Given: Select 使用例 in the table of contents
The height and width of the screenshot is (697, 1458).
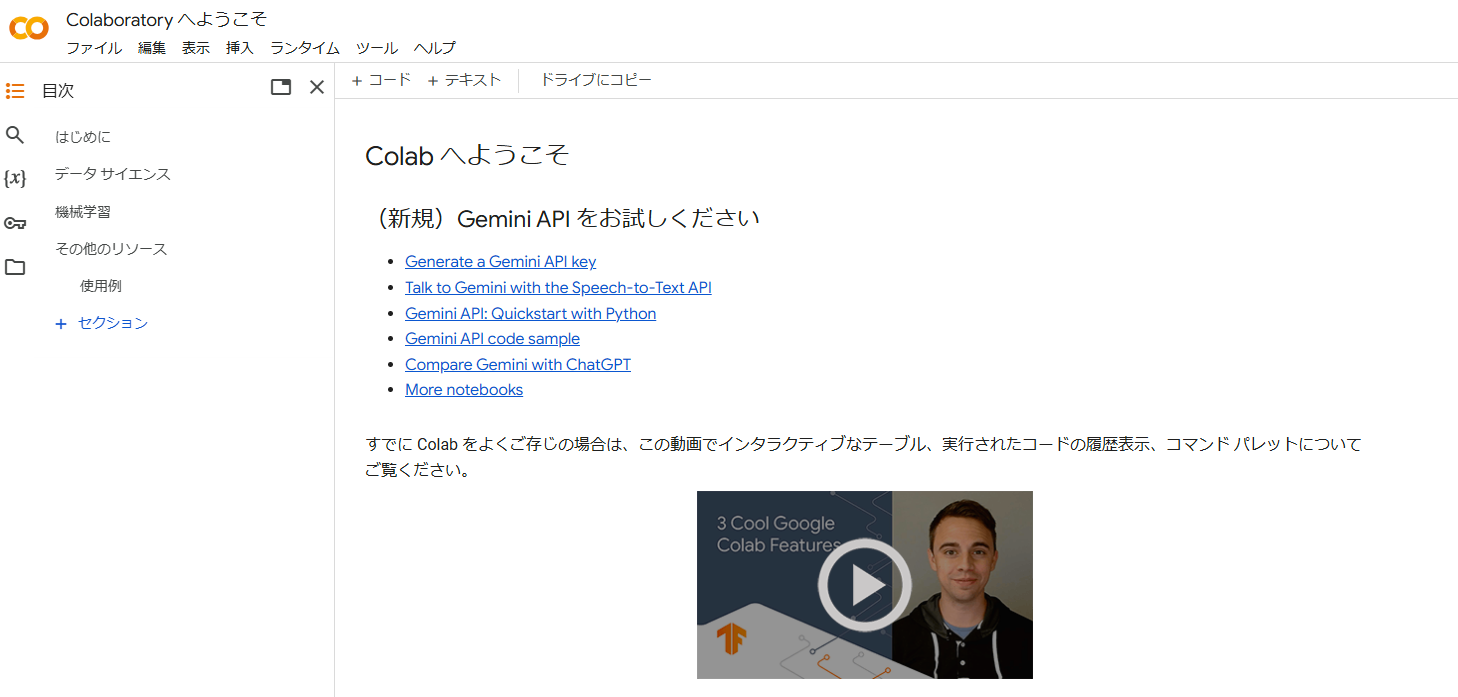Looking at the screenshot, I should click(101, 285).
